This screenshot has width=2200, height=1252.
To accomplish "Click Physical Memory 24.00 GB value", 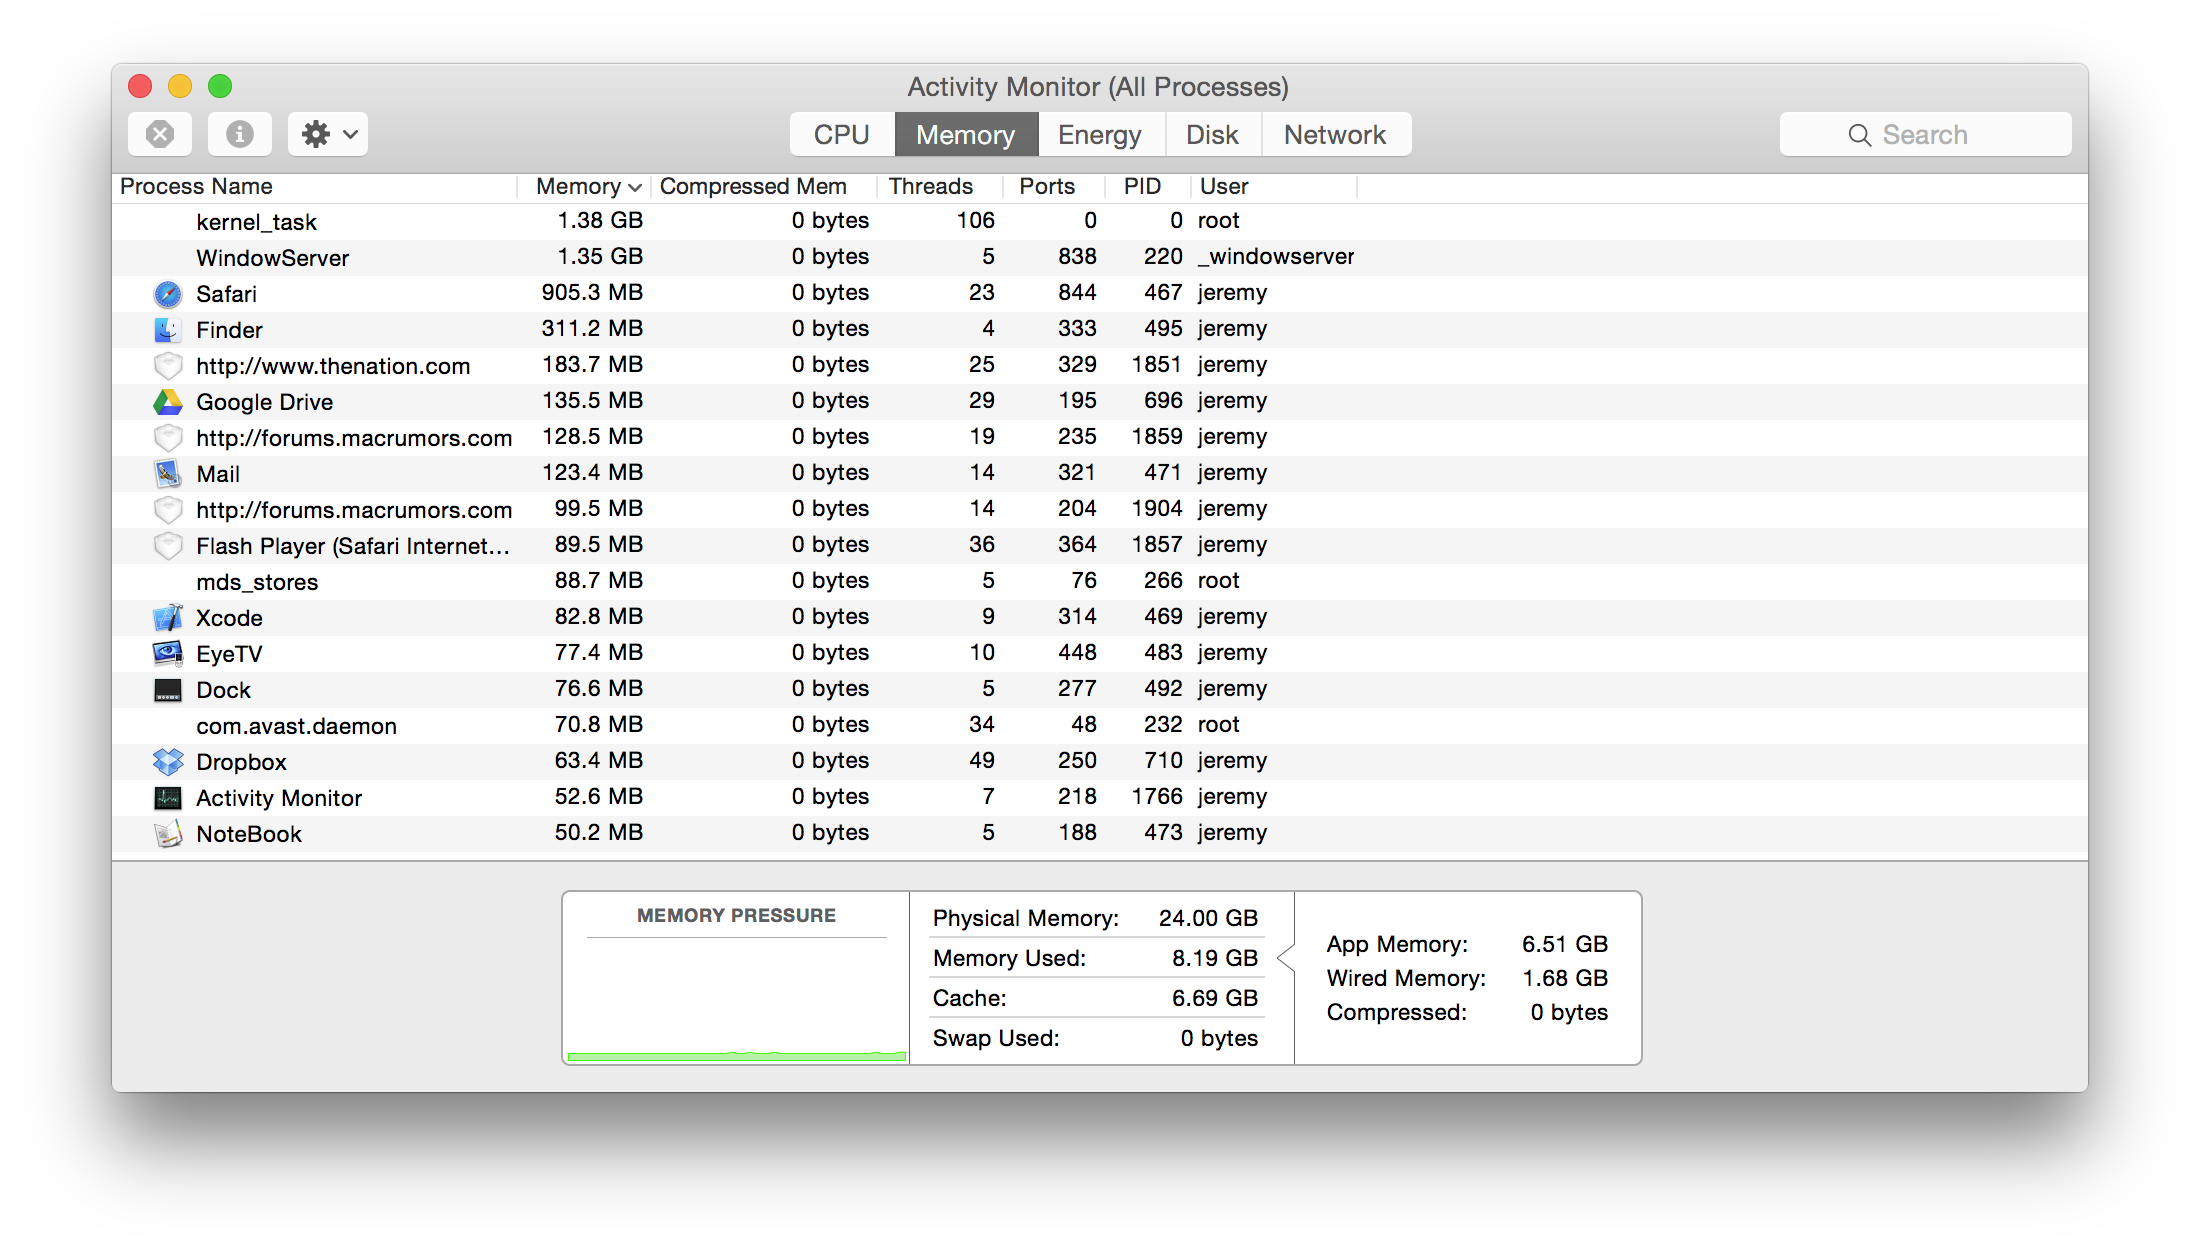I will coord(1208,918).
